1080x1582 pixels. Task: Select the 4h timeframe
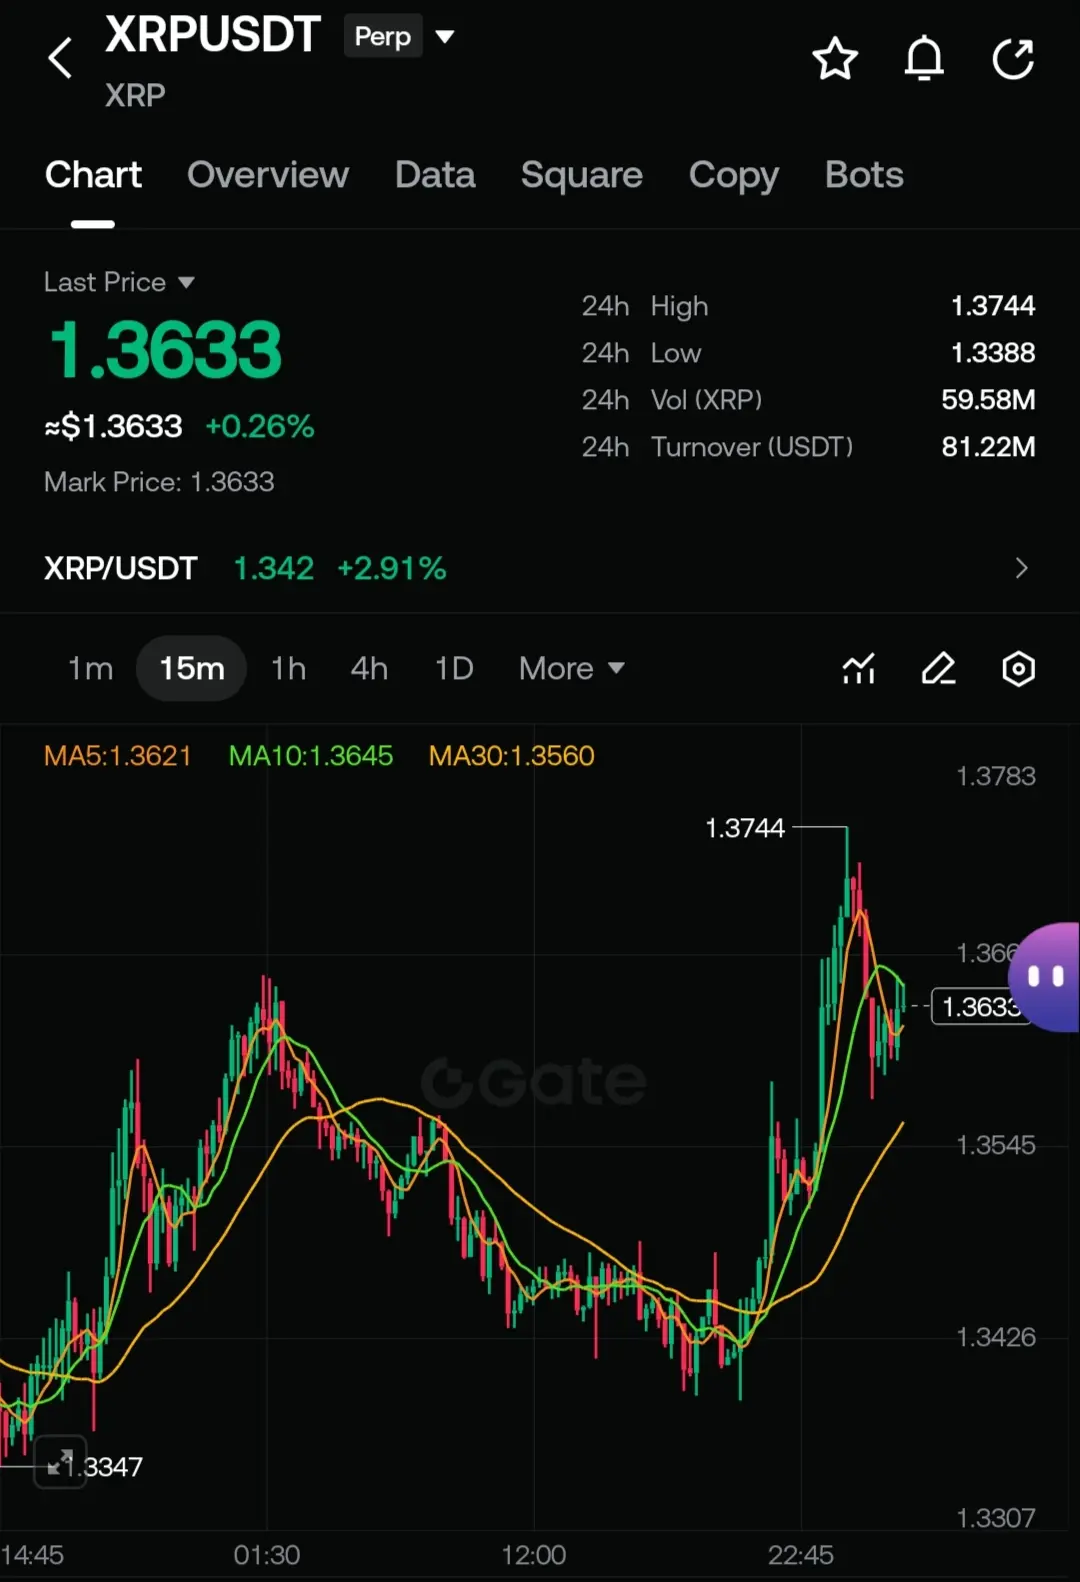tap(369, 668)
